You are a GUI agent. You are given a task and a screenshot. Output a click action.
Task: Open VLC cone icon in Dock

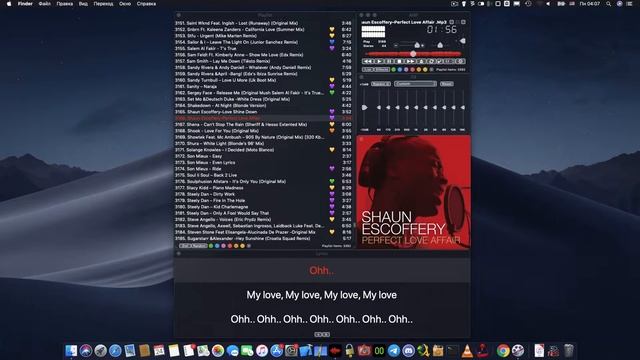pos(467,351)
